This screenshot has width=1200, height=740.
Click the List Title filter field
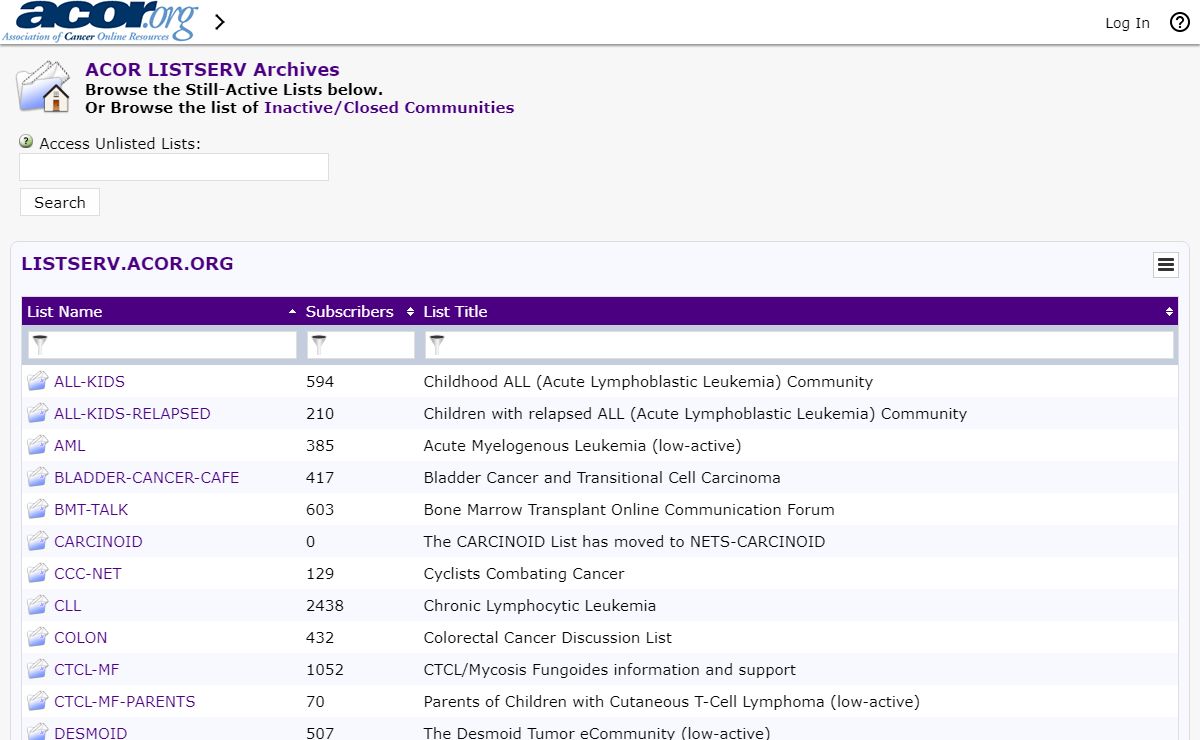(x=799, y=345)
